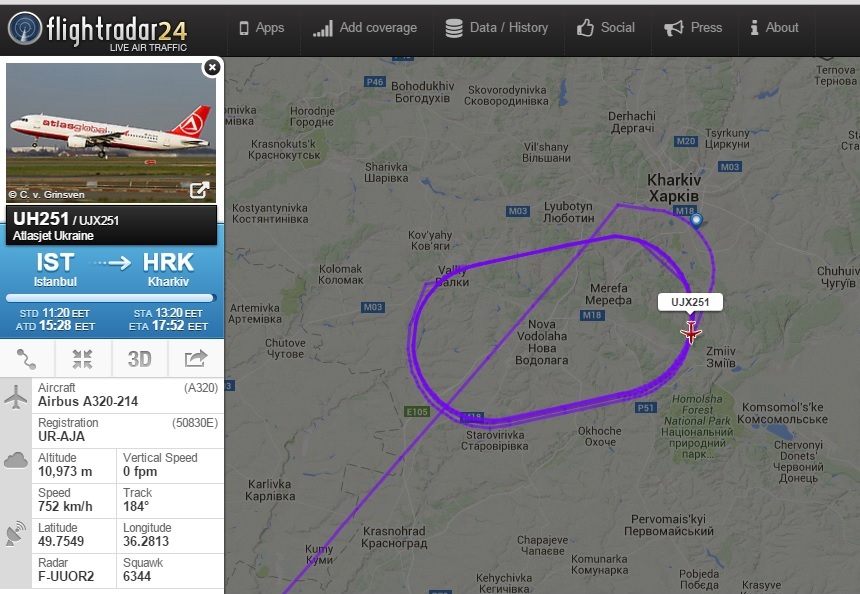Click the Atlasglobal aircraft photo
The width and height of the screenshot is (860, 594).
[111, 133]
